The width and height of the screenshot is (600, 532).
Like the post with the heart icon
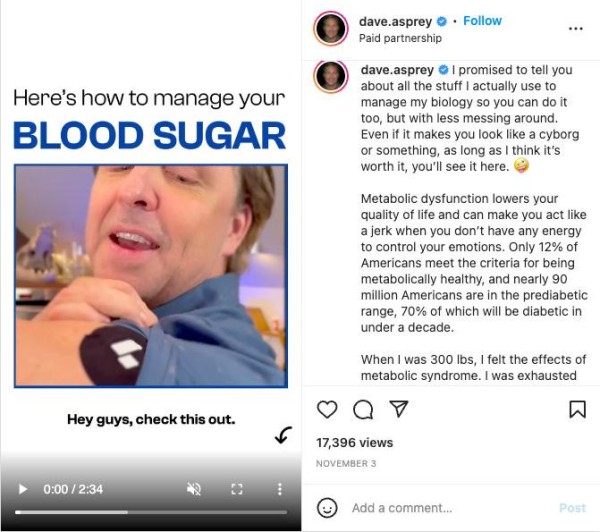point(327,409)
